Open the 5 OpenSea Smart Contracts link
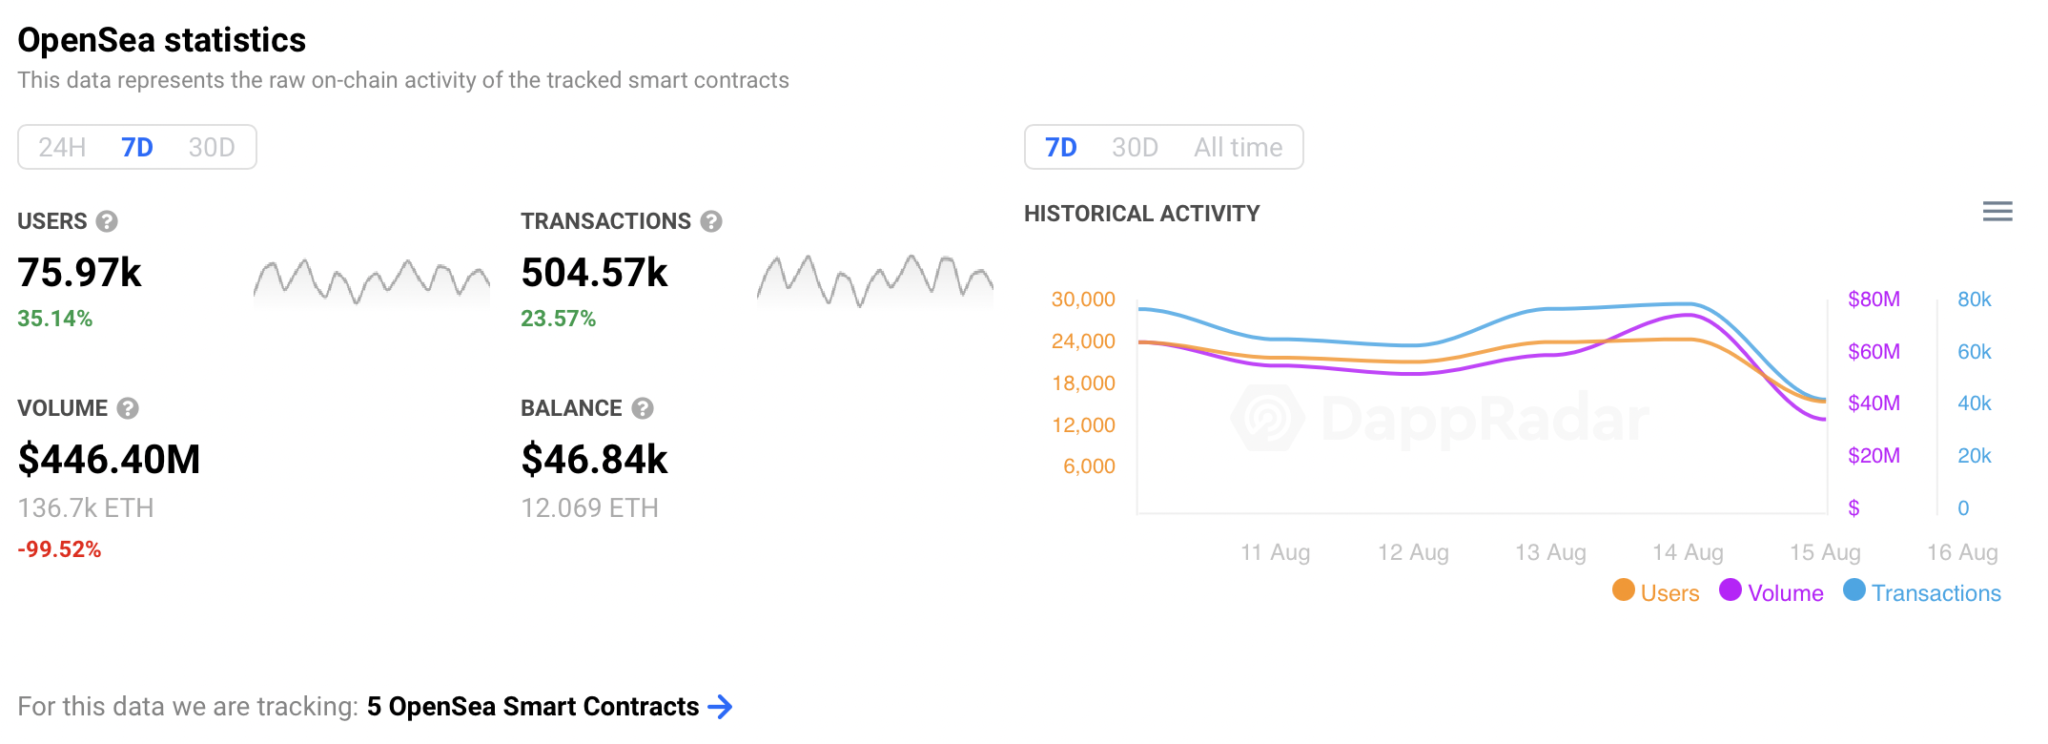This screenshot has height=744, width=2048. coord(532,707)
